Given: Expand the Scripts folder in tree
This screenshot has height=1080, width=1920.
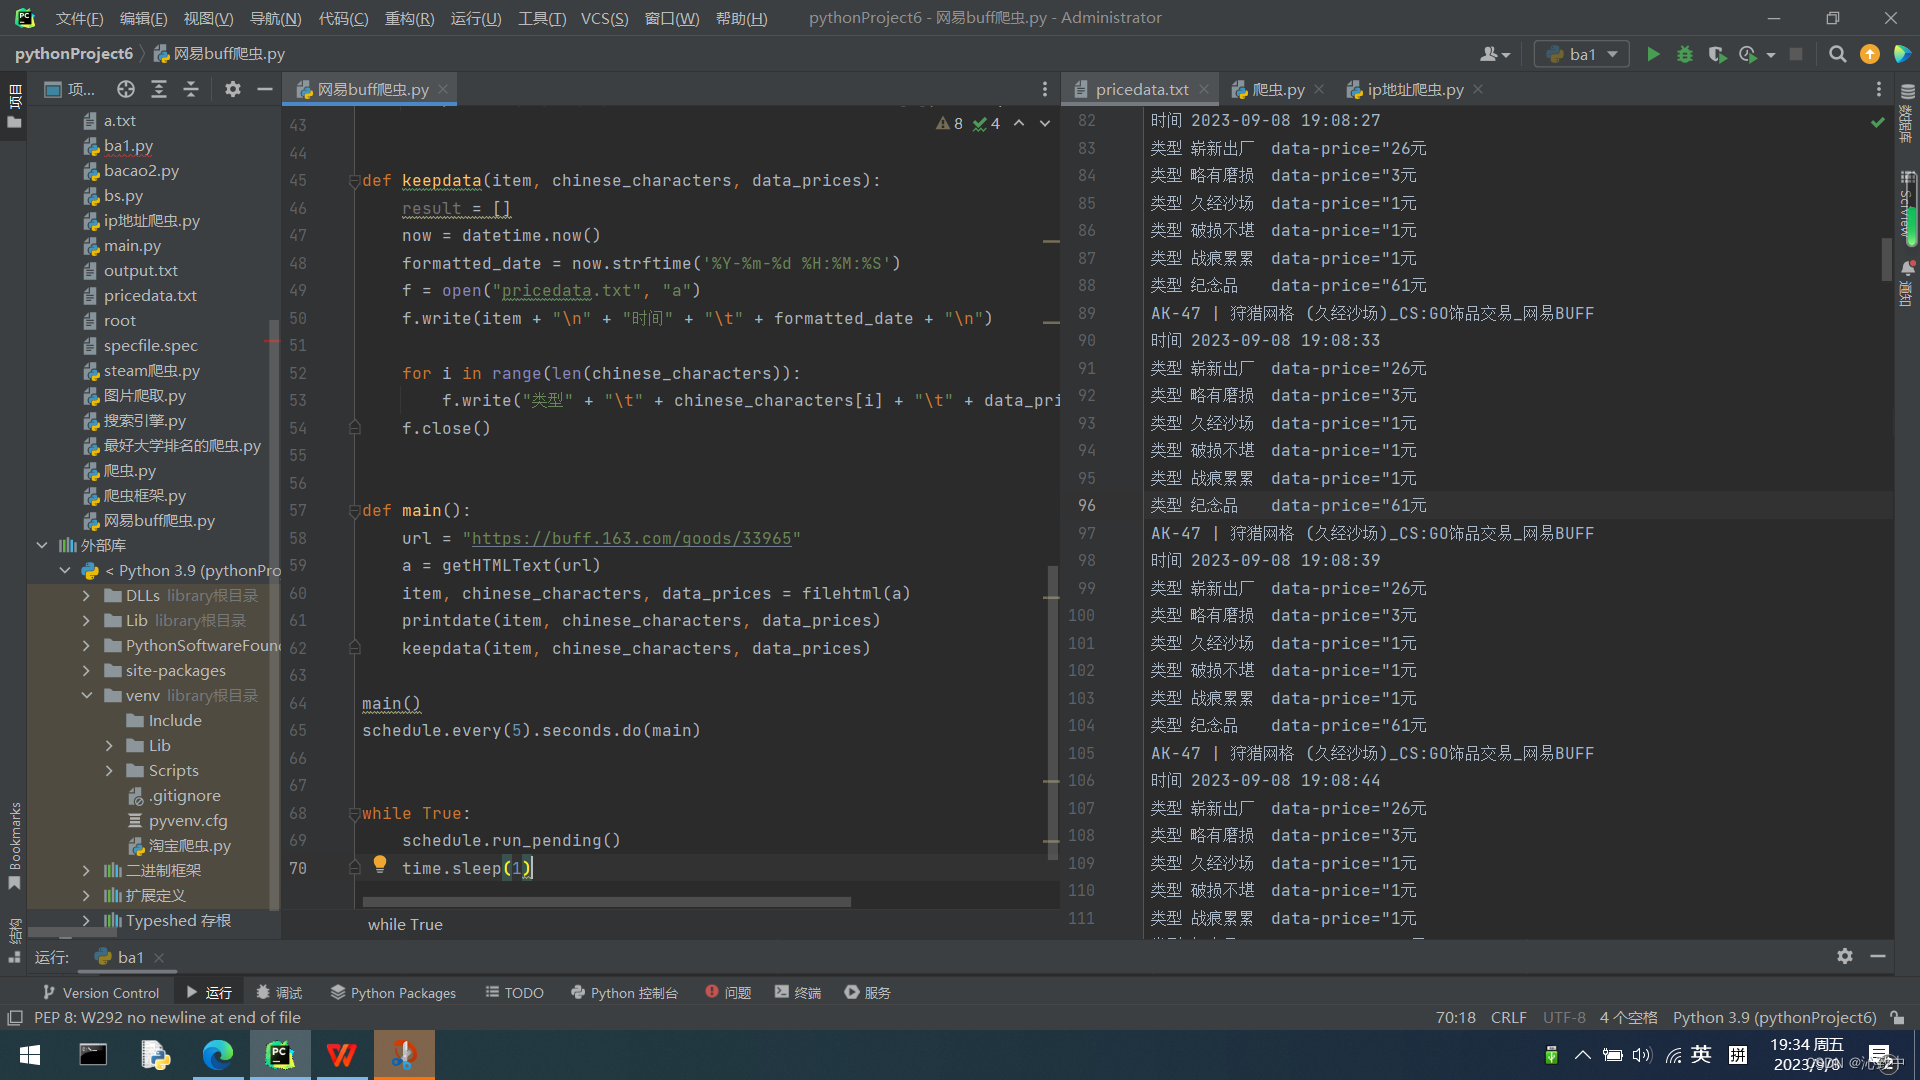Looking at the screenshot, I should coord(110,770).
